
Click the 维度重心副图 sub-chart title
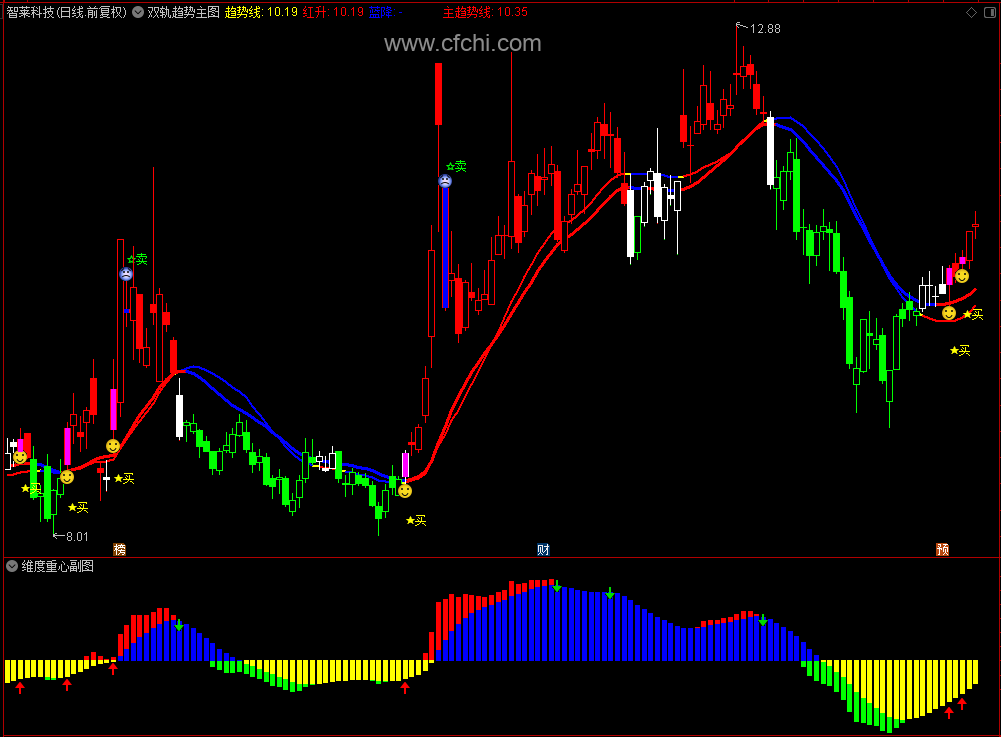tap(57, 566)
